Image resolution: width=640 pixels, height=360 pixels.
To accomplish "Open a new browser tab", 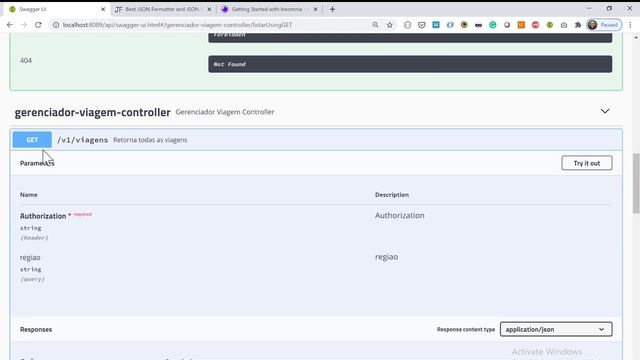I will point(332,9).
